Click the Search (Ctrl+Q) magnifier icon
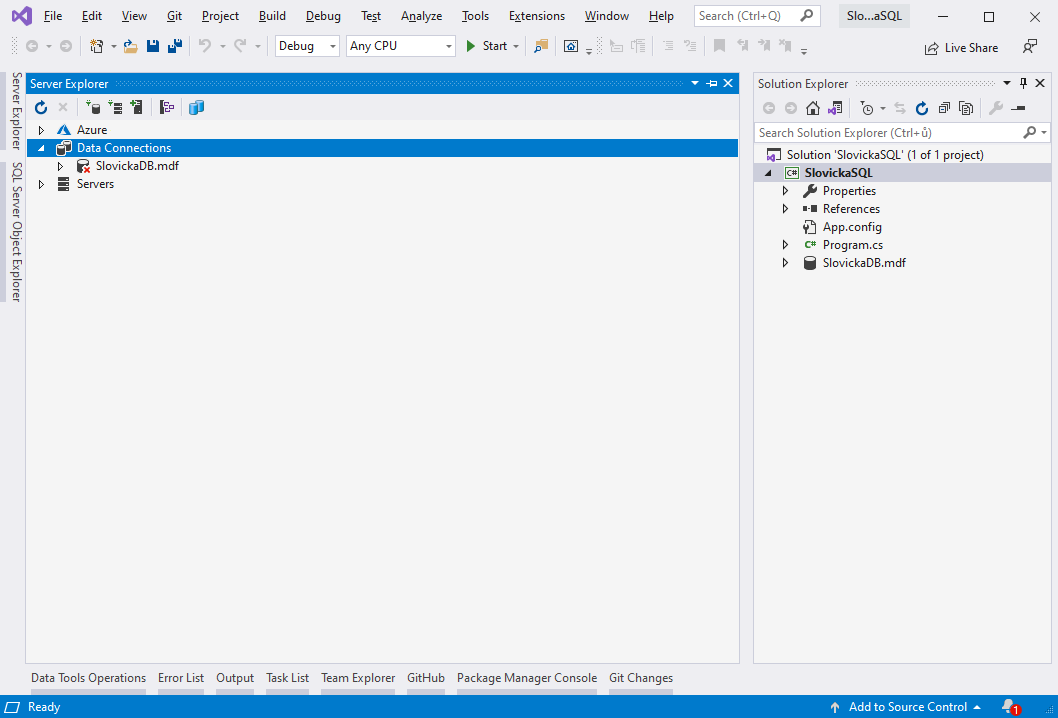Image resolution: width=1058 pixels, height=718 pixels. tap(806, 16)
